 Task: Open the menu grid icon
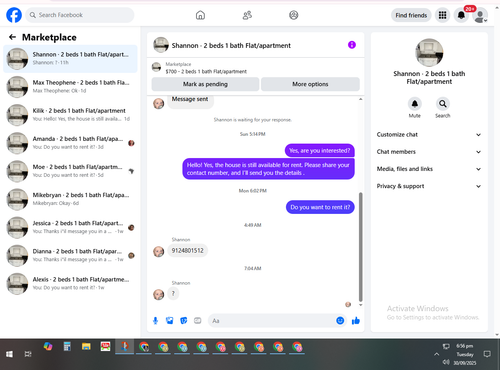coord(442,15)
